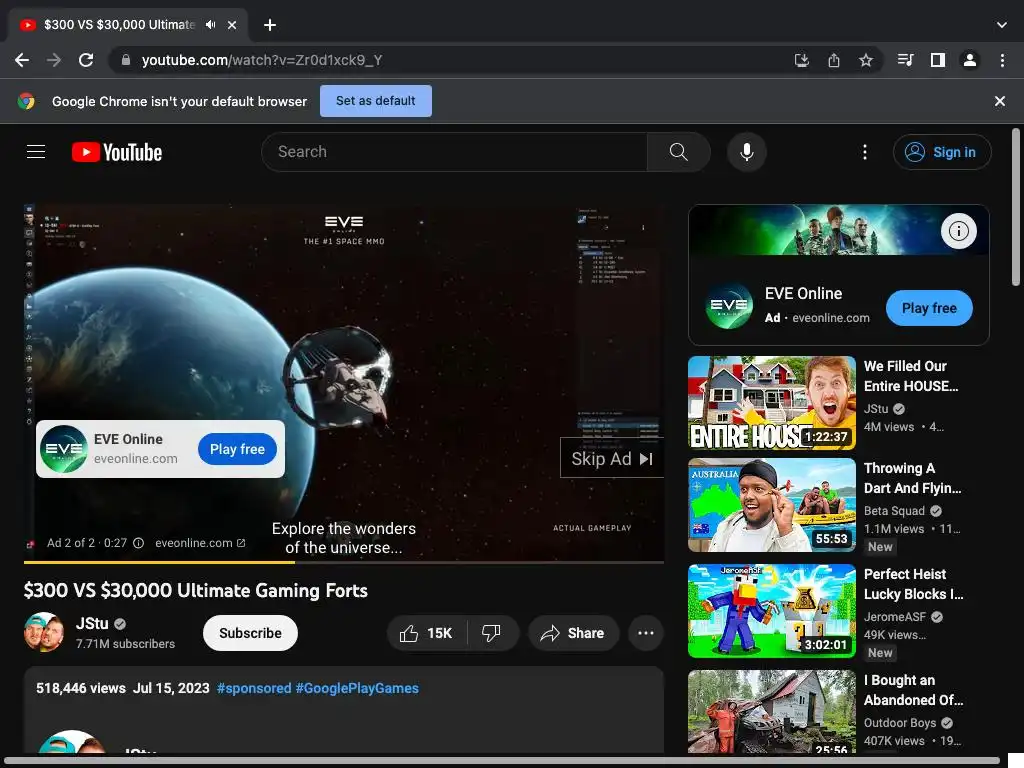Open YouTube settings three-dot menu
The image size is (1024, 768).
(865, 152)
